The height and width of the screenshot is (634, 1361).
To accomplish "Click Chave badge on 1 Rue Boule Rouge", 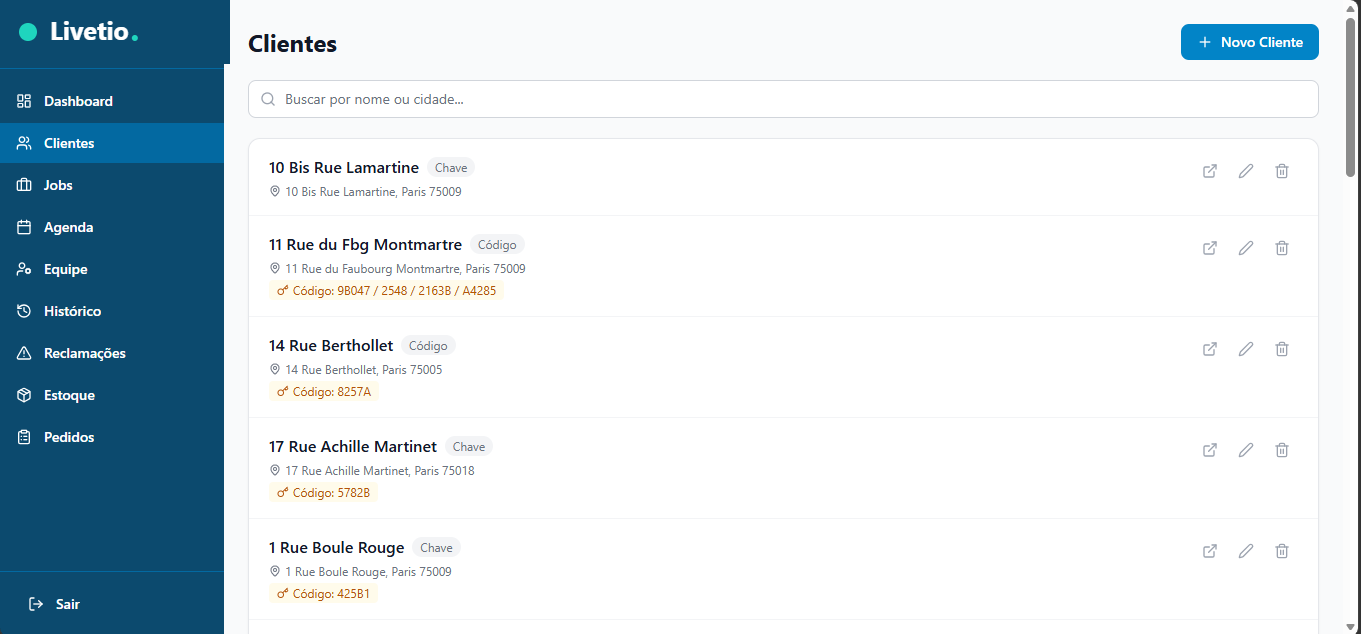I will pyautogui.click(x=436, y=548).
